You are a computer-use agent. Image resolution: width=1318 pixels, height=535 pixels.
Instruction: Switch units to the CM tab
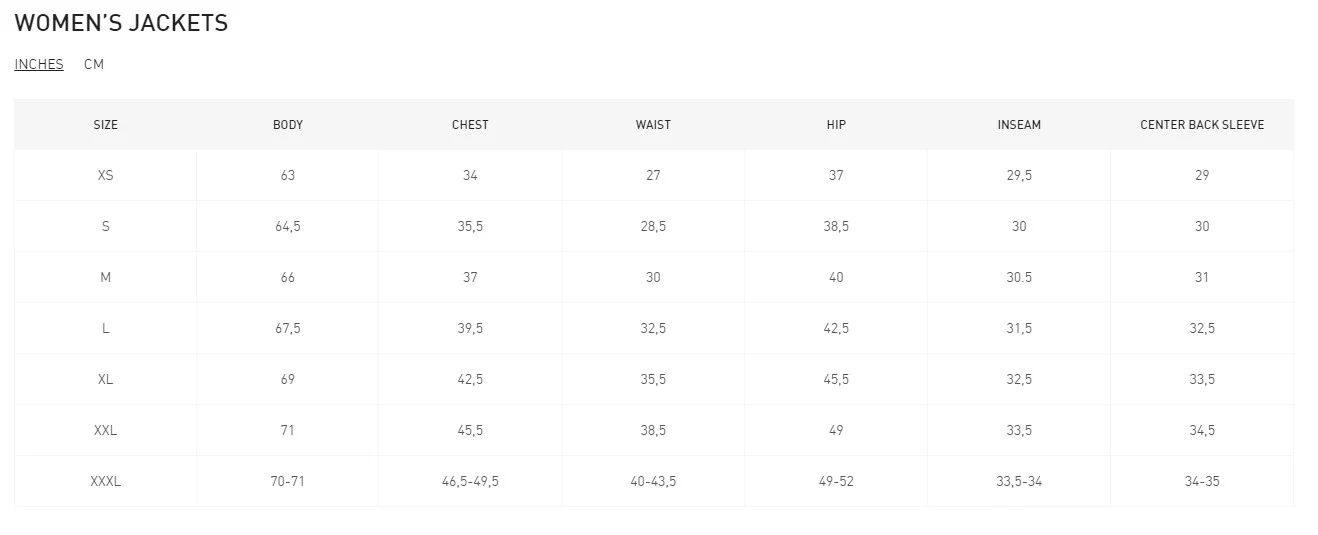coord(94,64)
